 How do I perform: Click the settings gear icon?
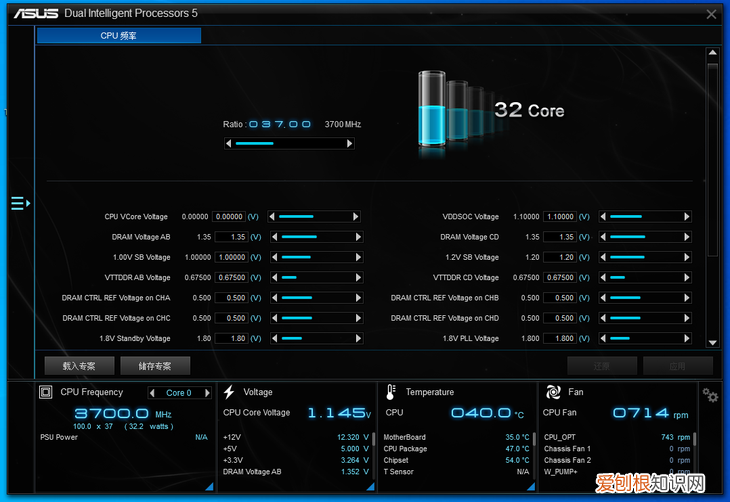pos(710,395)
